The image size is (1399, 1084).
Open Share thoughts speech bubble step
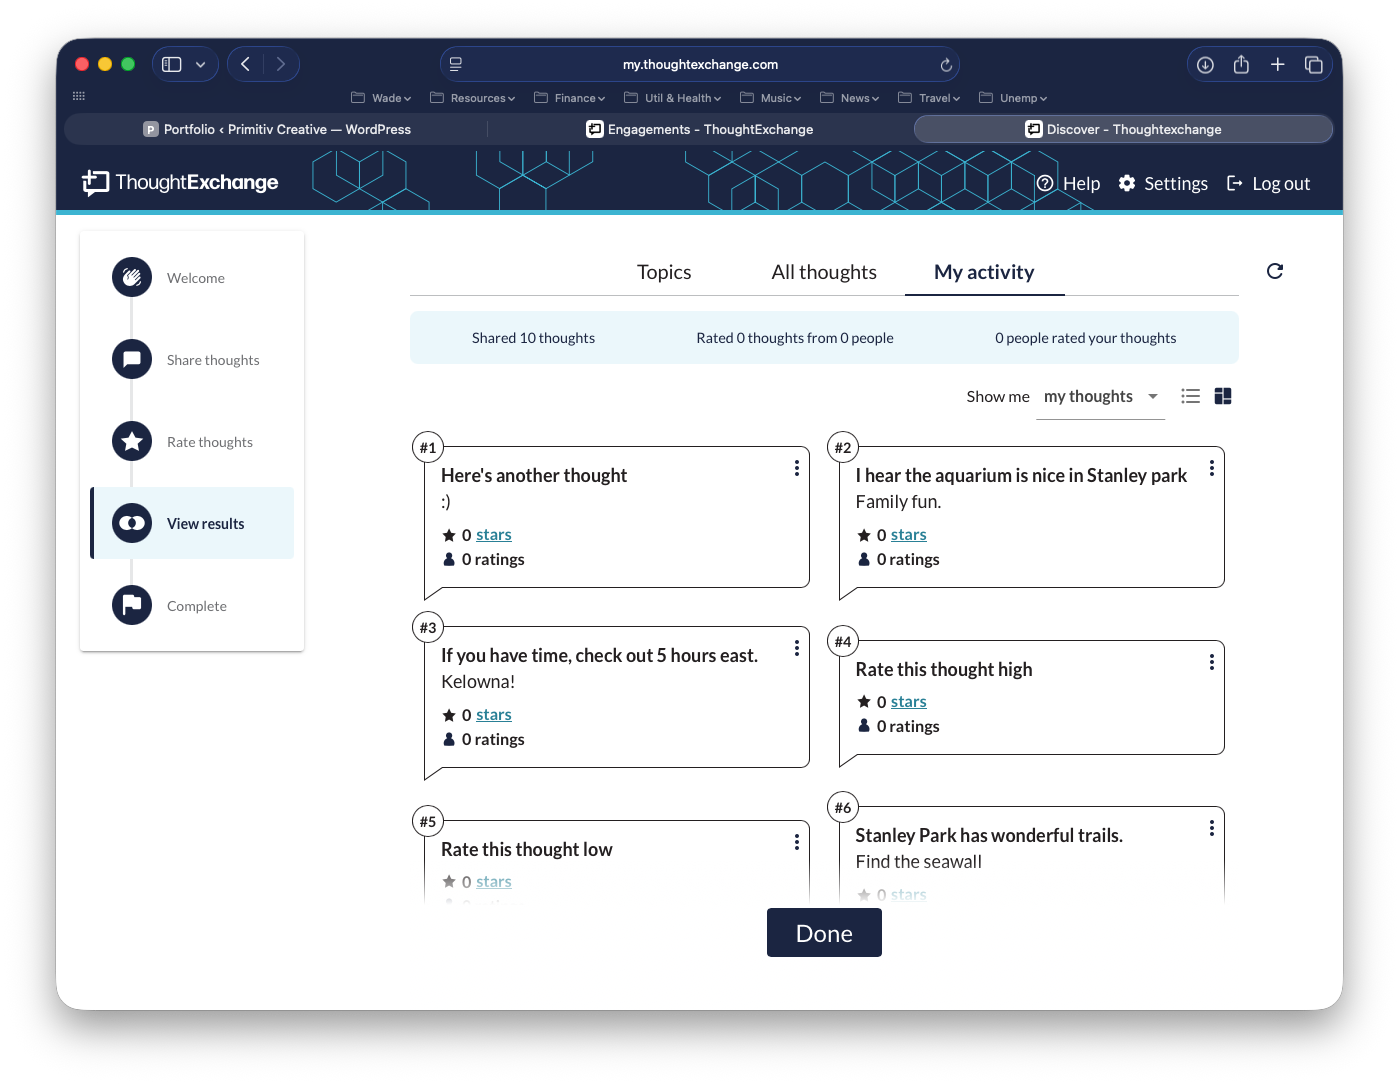point(132,360)
